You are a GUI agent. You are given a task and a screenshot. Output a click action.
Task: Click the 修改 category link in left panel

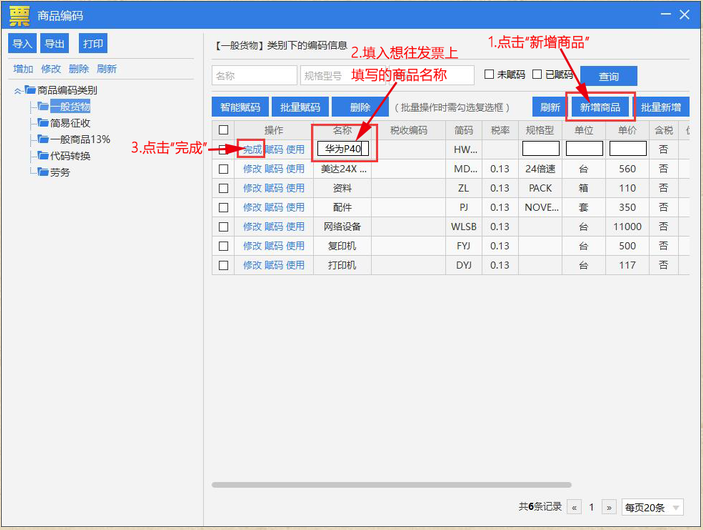tap(51, 69)
